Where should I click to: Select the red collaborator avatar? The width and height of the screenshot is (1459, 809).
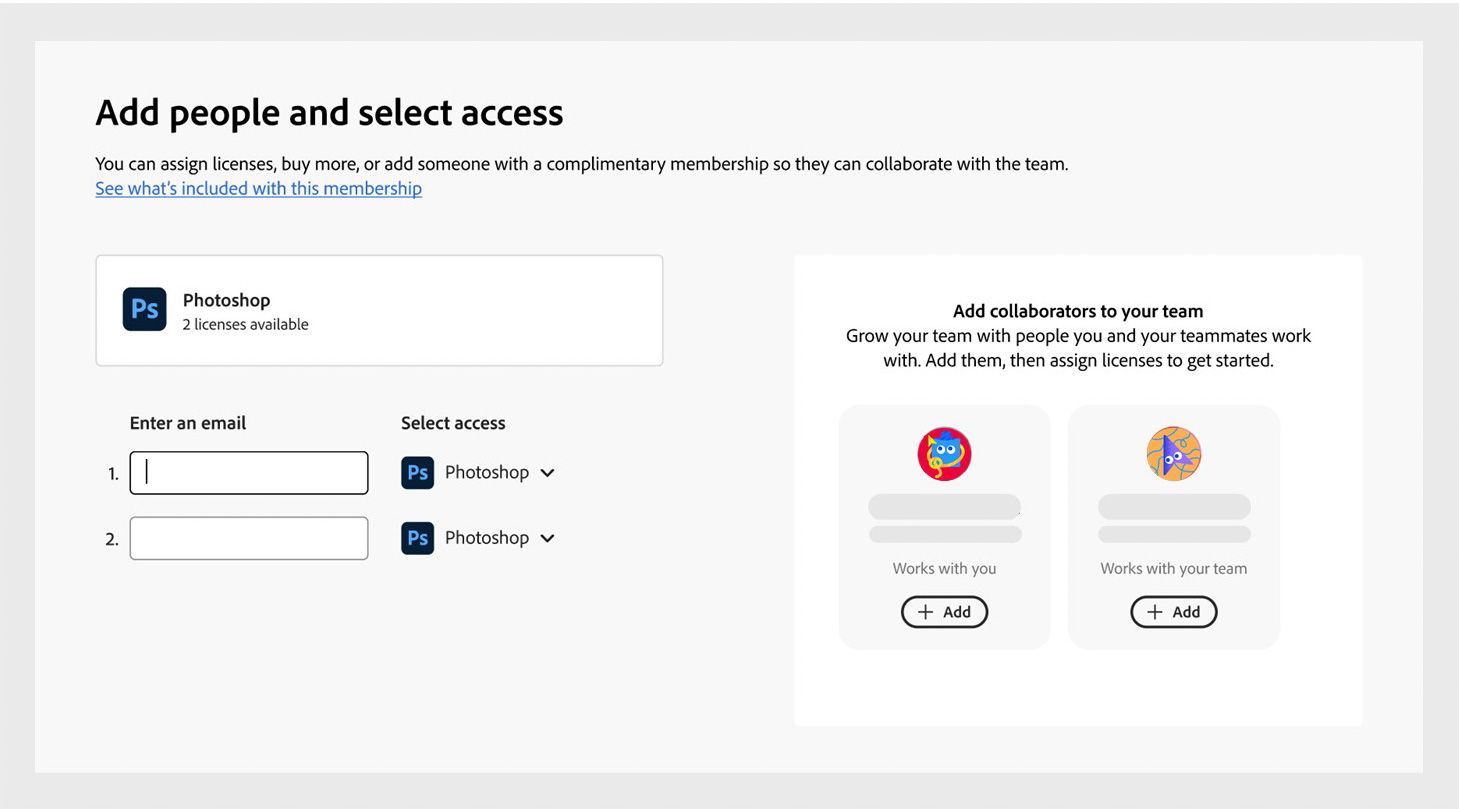pyautogui.click(x=944, y=453)
